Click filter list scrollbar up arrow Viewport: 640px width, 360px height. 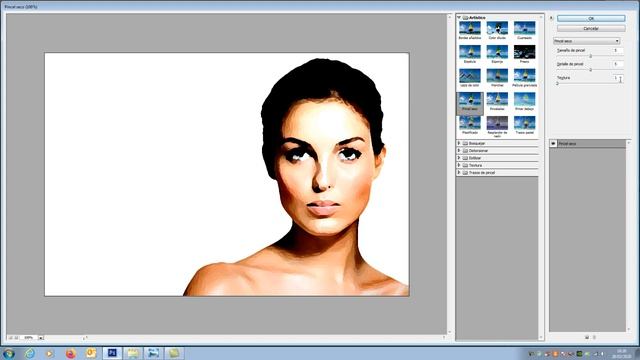coord(541,18)
